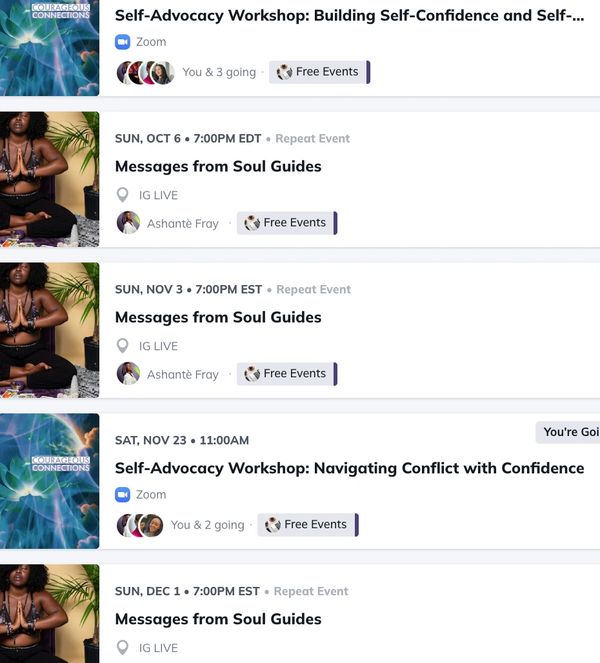Click Ashantè Fray's avatar in Nov 3 event
600x663 pixels.
(x=128, y=373)
